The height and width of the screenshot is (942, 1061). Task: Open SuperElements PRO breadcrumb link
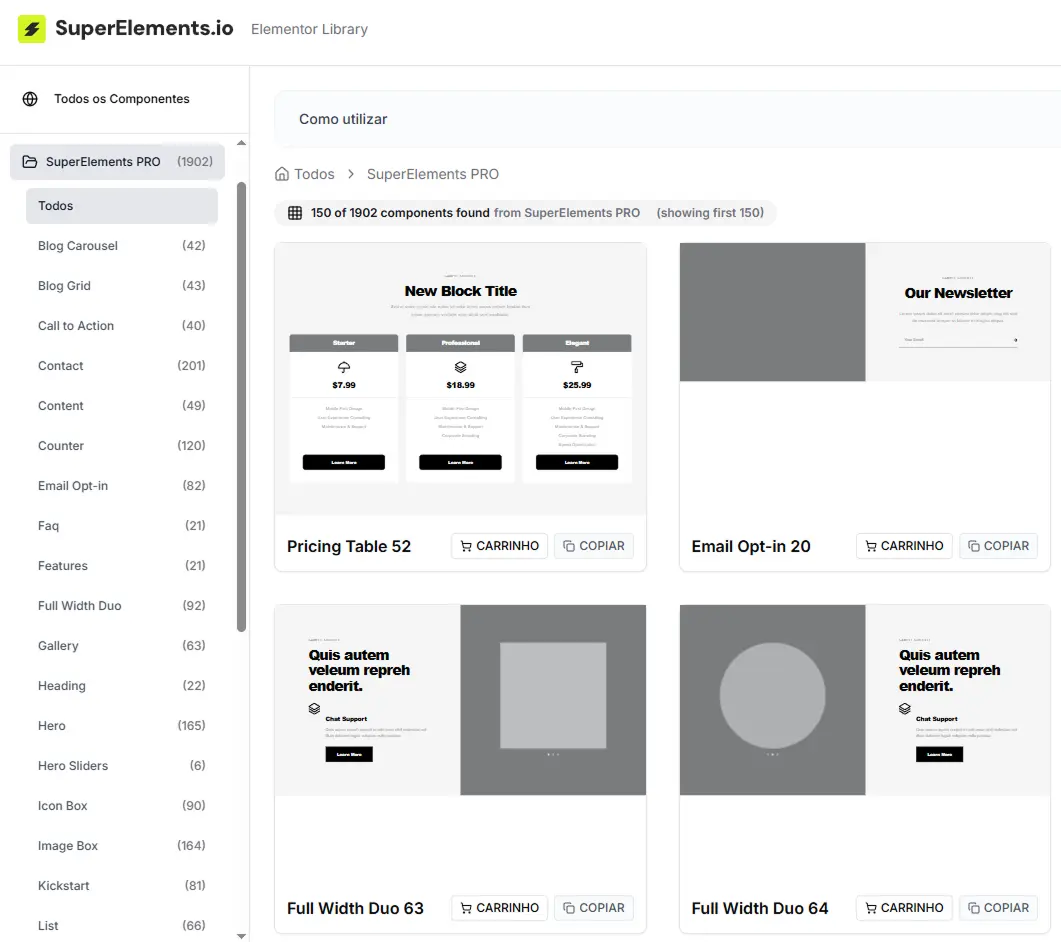click(x=432, y=174)
